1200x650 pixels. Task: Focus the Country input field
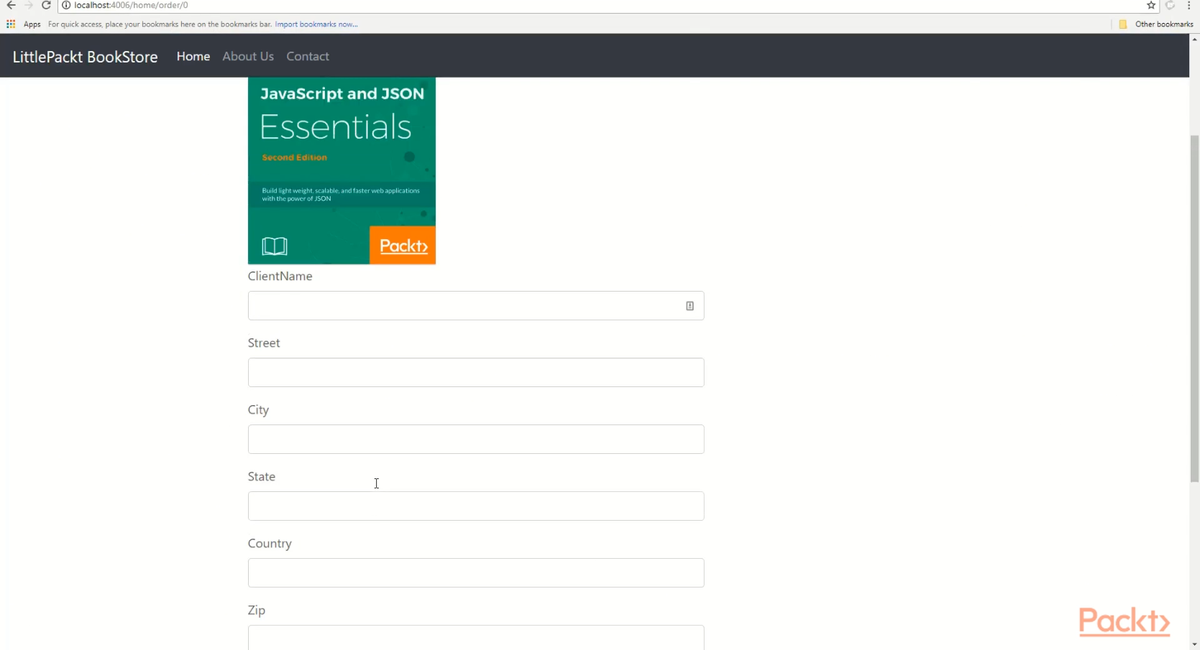click(x=476, y=573)
